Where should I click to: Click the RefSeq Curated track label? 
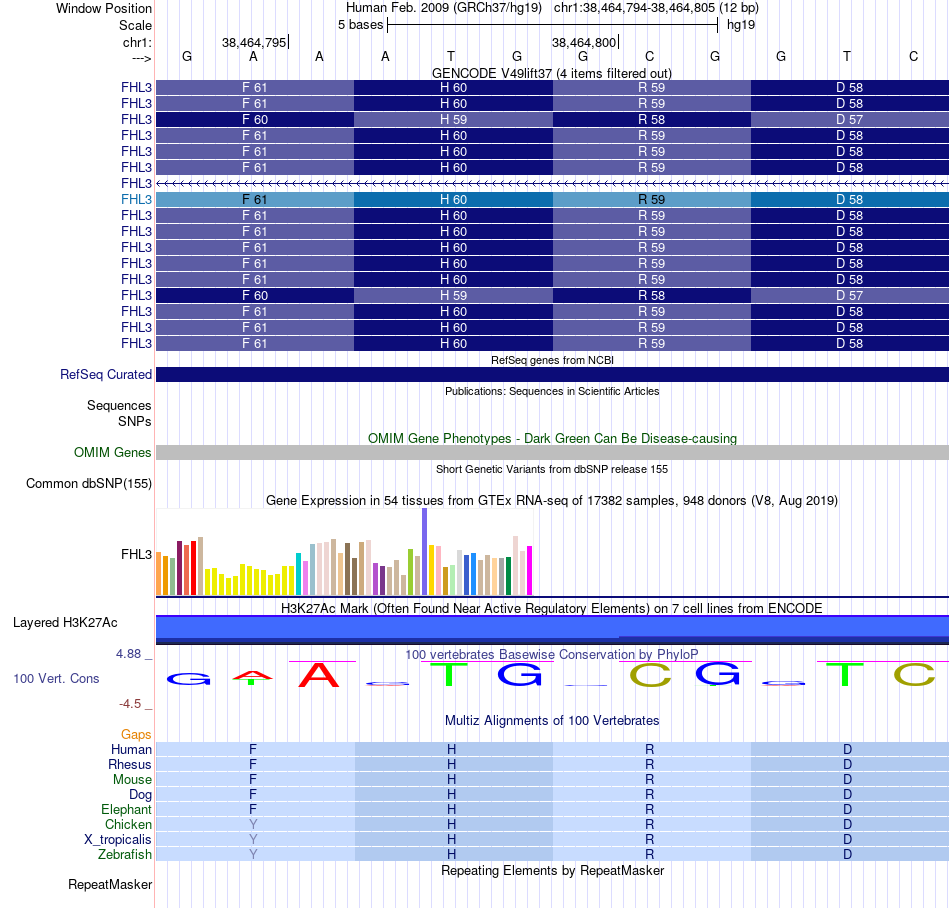[106, 374]
